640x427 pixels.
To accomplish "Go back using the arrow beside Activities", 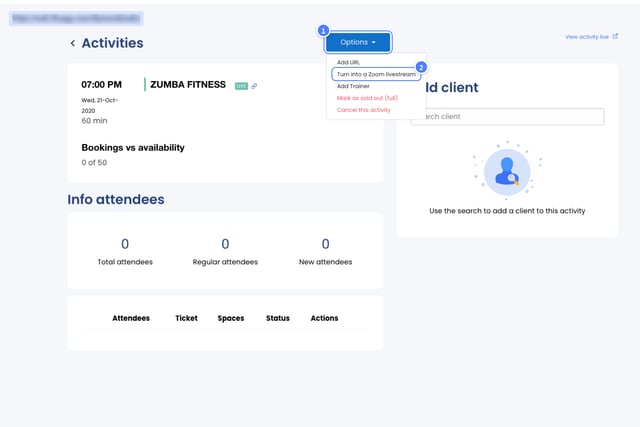I will tap(73, 43).
